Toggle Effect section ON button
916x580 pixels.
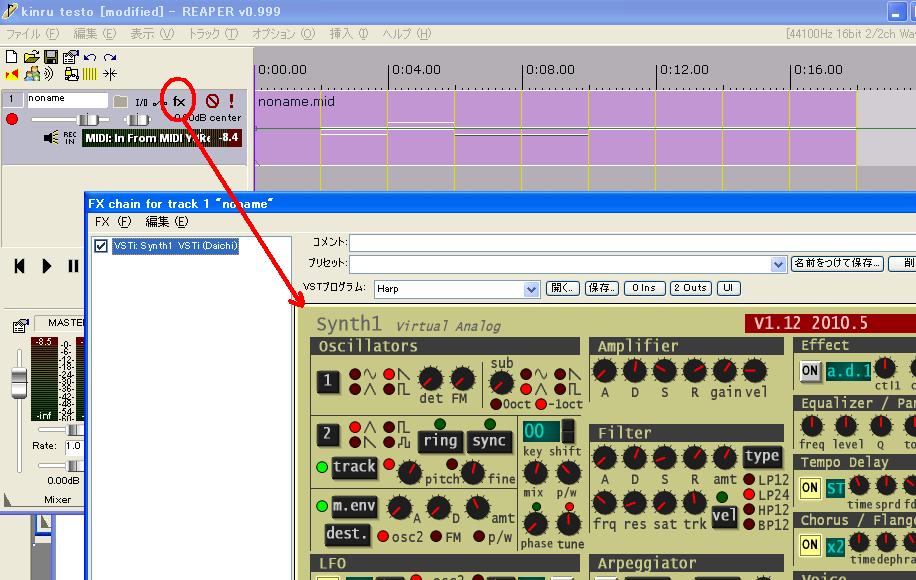point(810,371)
